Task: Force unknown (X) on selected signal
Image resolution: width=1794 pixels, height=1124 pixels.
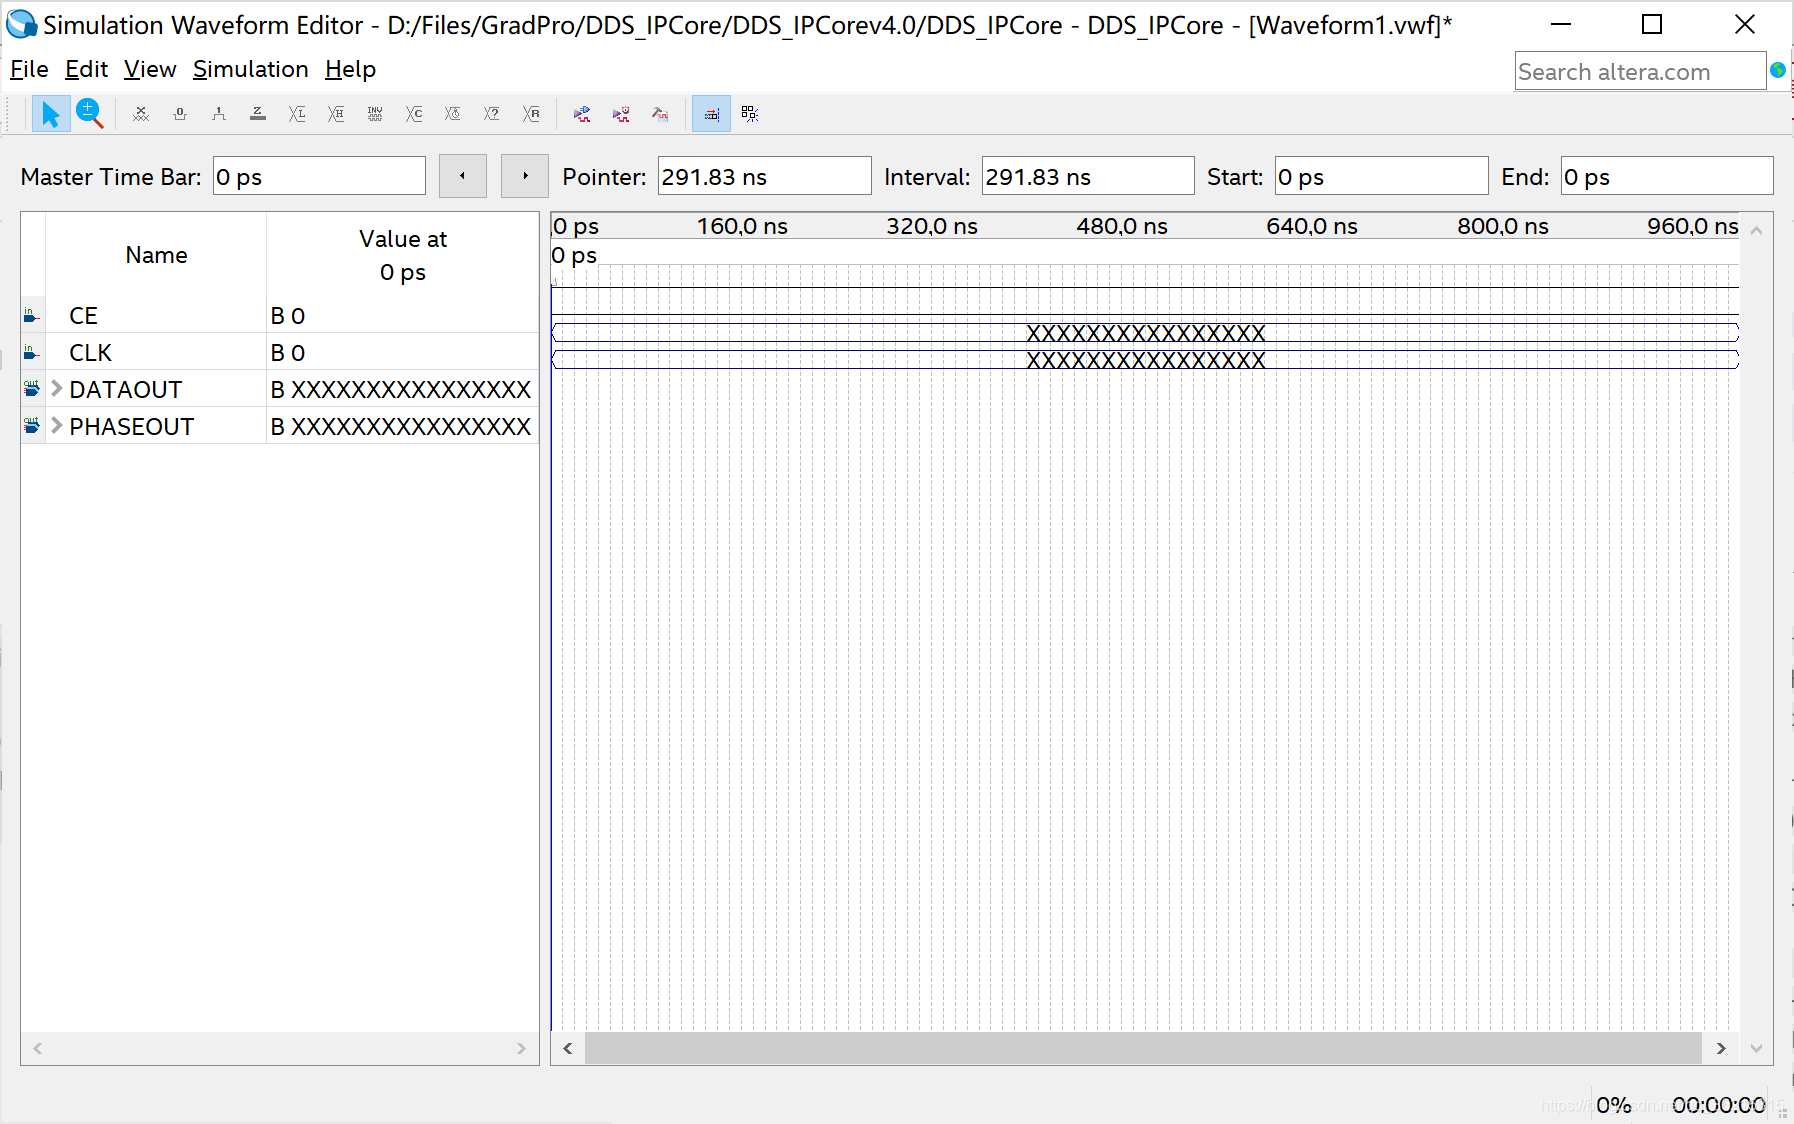Action: [x=141, y=114]
